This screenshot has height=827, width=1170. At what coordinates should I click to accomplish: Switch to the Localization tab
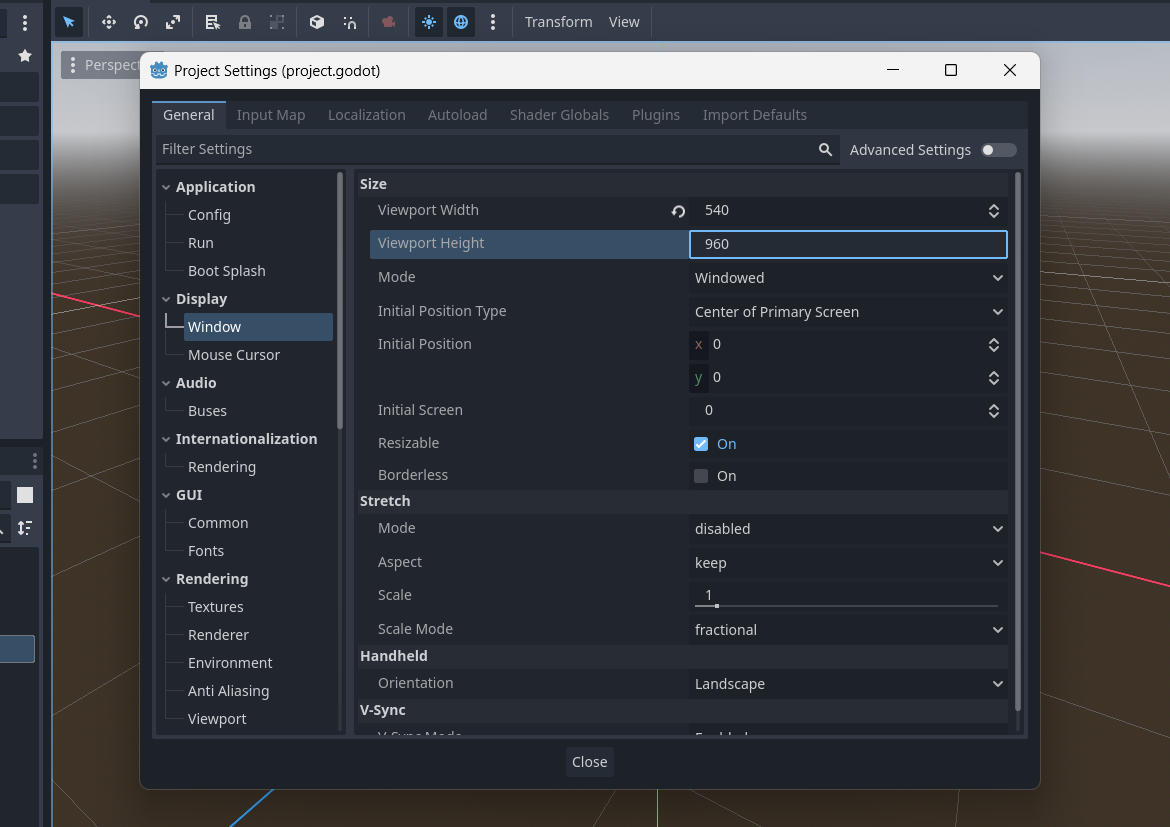click(x=366, y=115)
